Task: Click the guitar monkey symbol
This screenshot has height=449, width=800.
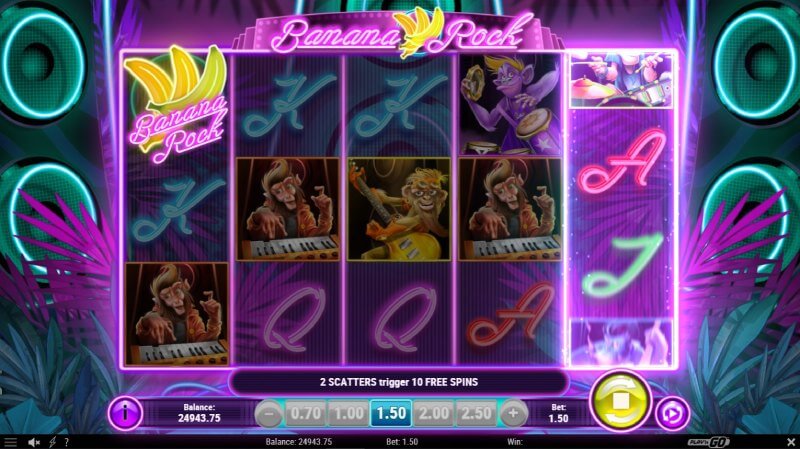Action: [399, 209]
